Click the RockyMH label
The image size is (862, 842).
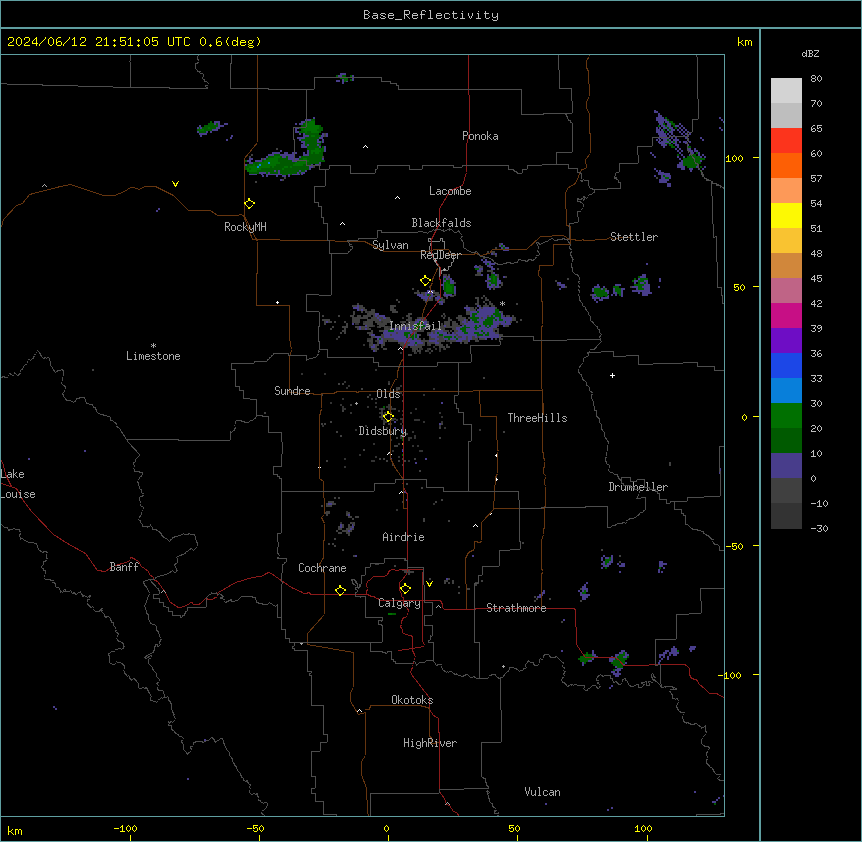[x=245, y=227]
